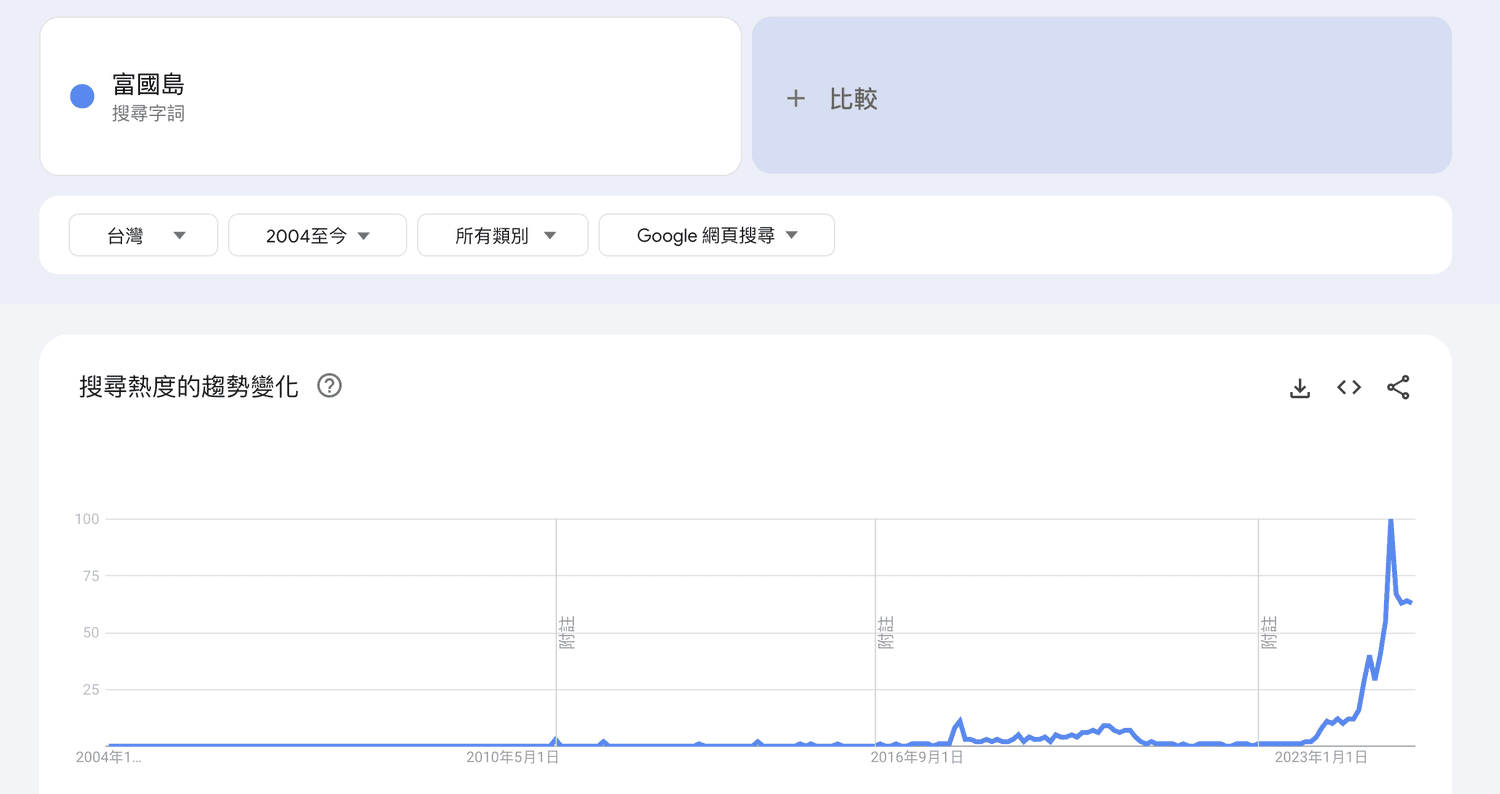Click the 搜尋熱度的趨勢變化 chart title
This screenshot has width=1500, height=794.
(x=189, y=387)
